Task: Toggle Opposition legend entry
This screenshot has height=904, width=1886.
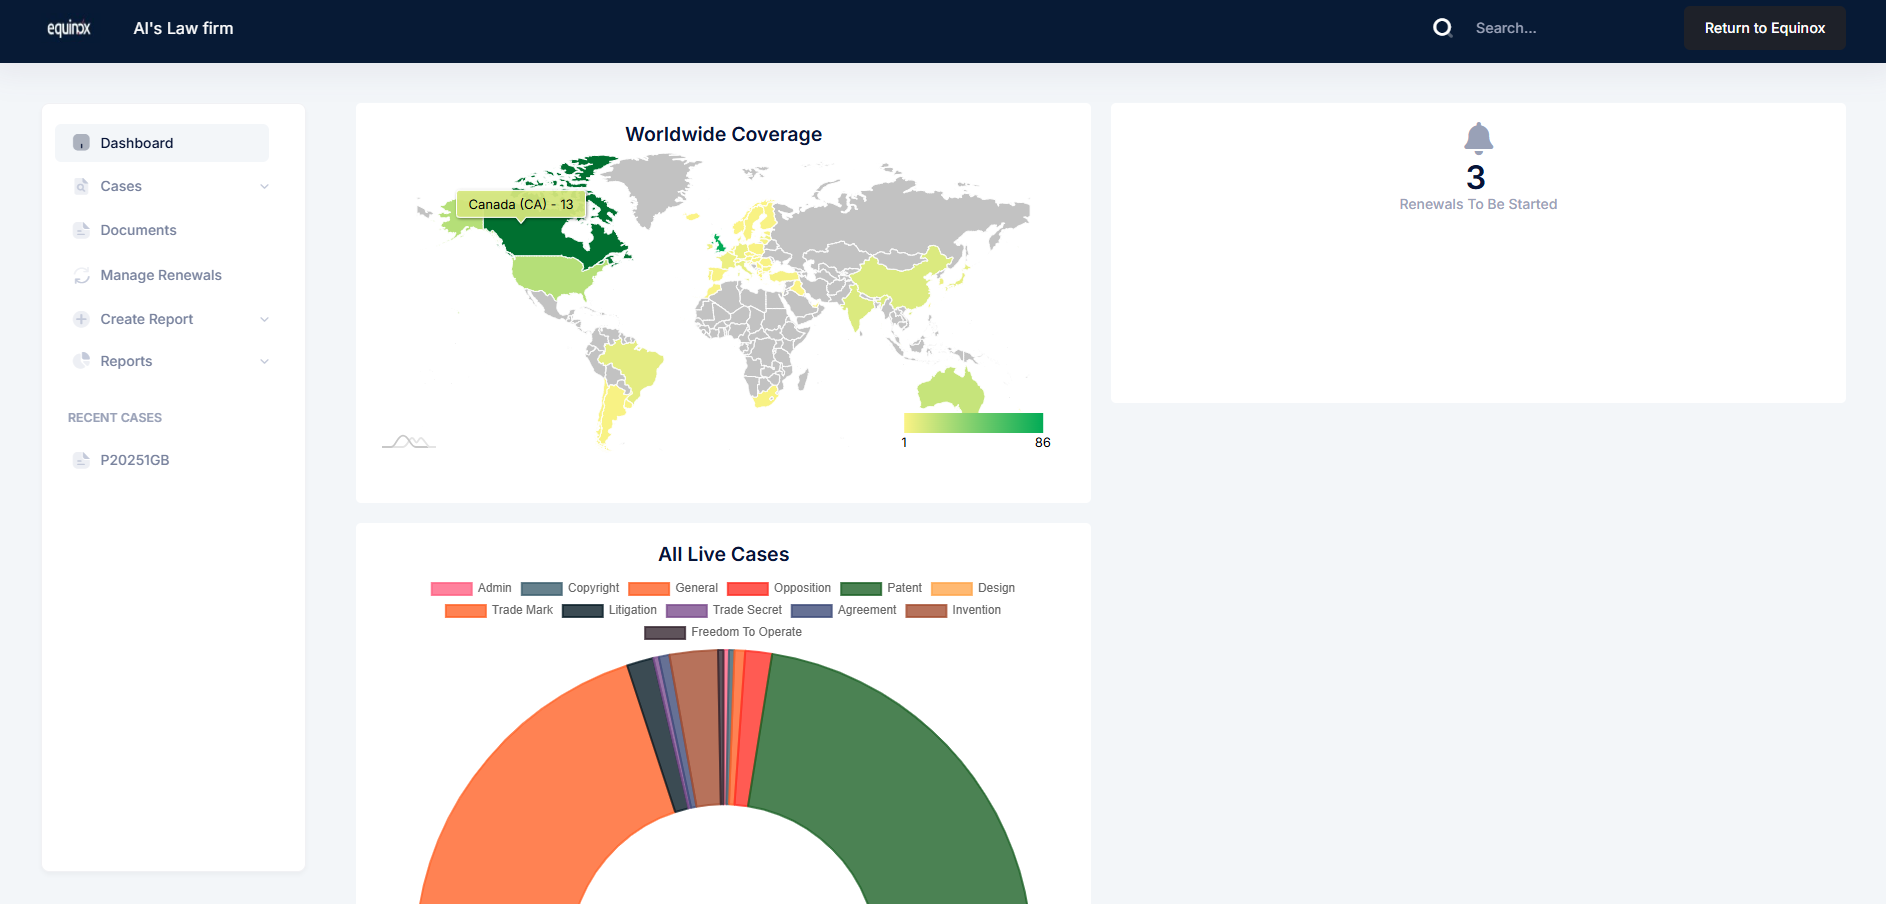Action: click(779, 588)
